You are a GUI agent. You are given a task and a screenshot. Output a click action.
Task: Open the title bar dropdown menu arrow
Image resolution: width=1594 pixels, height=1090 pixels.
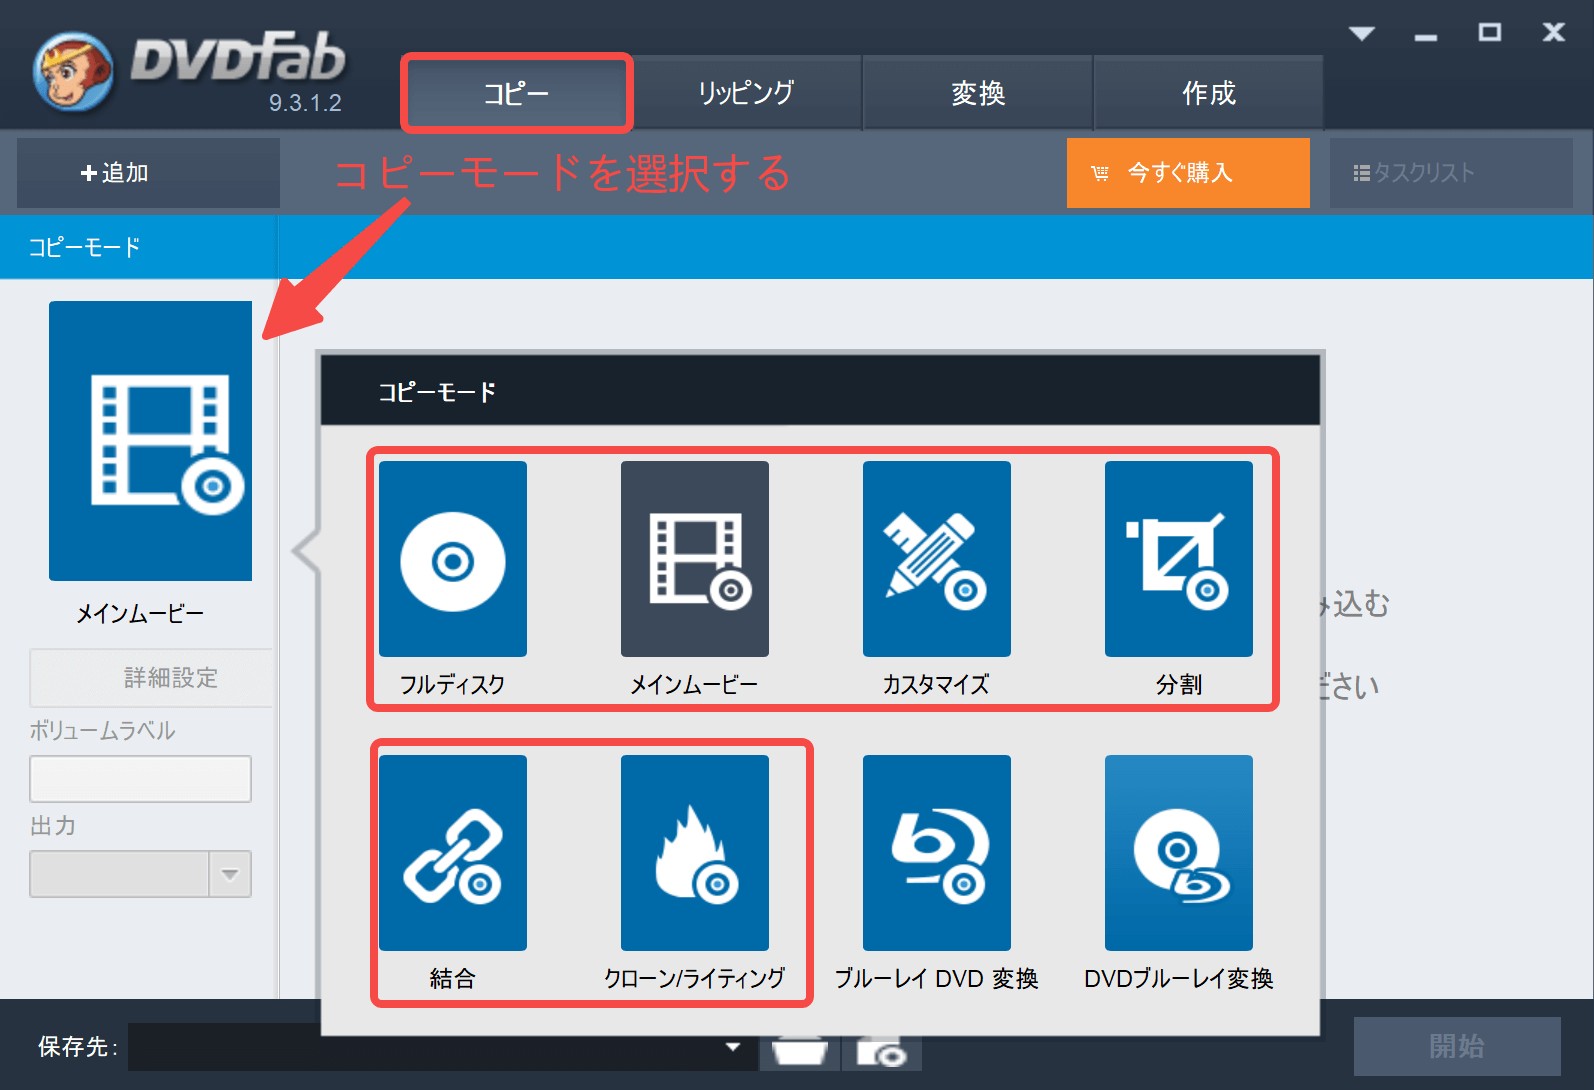1361,33
